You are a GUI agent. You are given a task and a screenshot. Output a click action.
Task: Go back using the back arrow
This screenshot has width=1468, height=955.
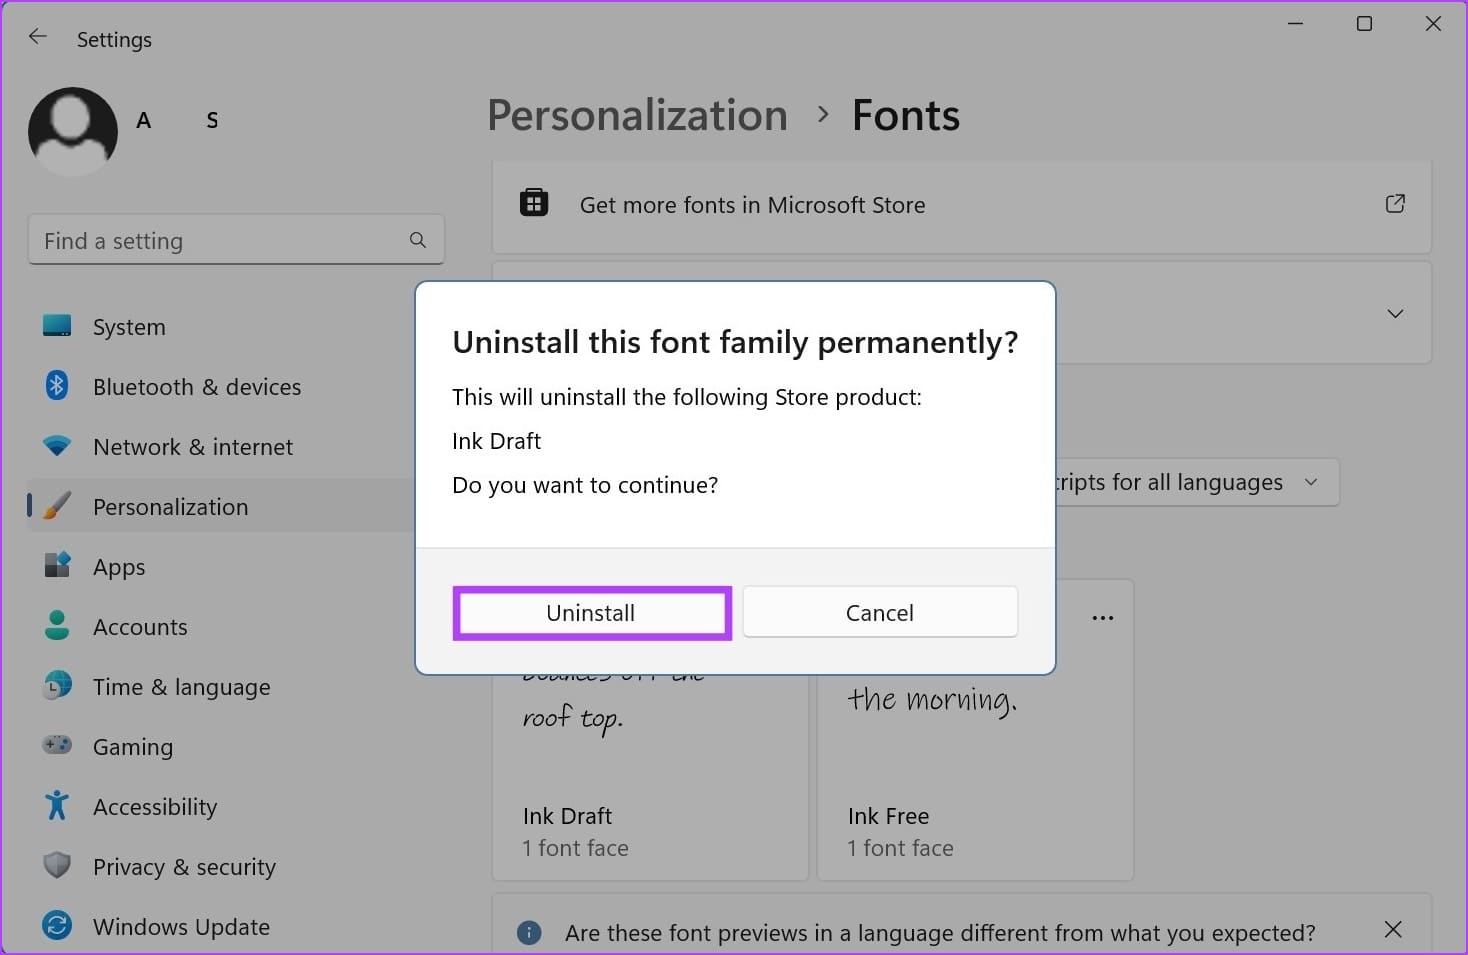(38, 37)
